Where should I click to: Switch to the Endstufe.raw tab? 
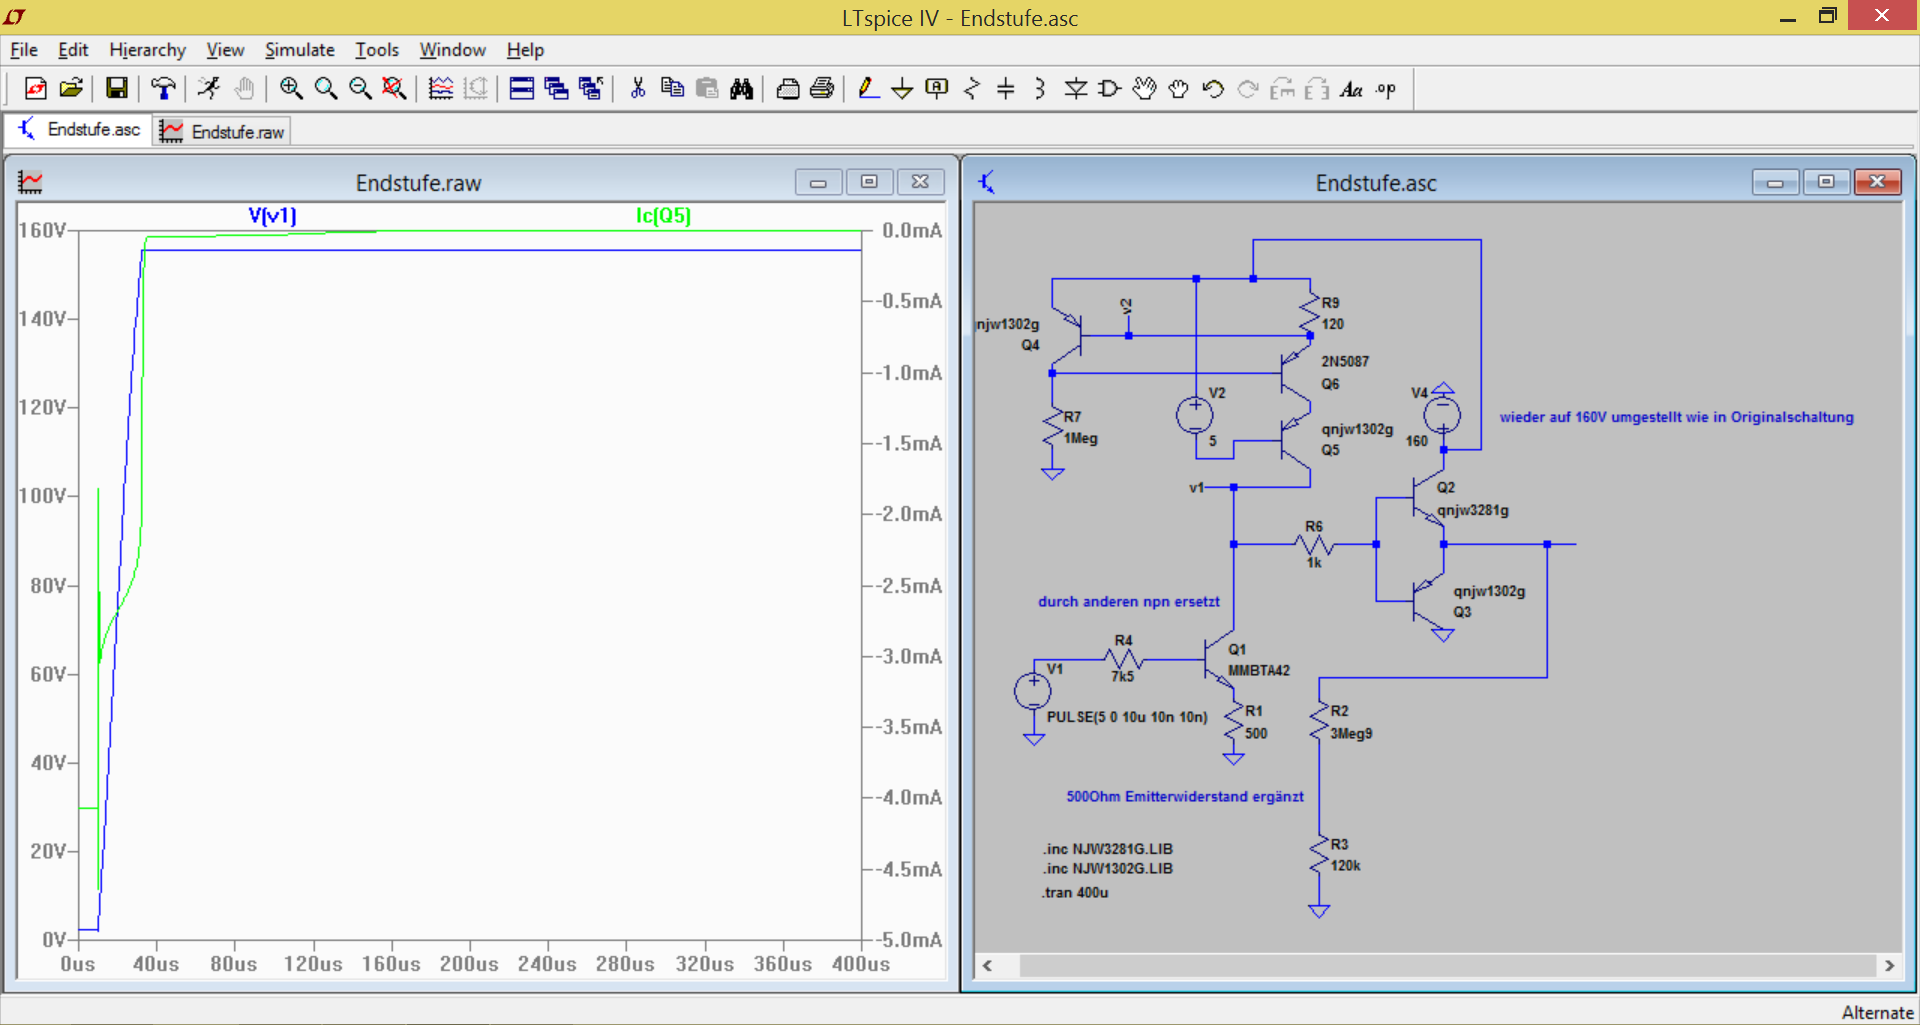pyautogui.click(x=222, y=131)
